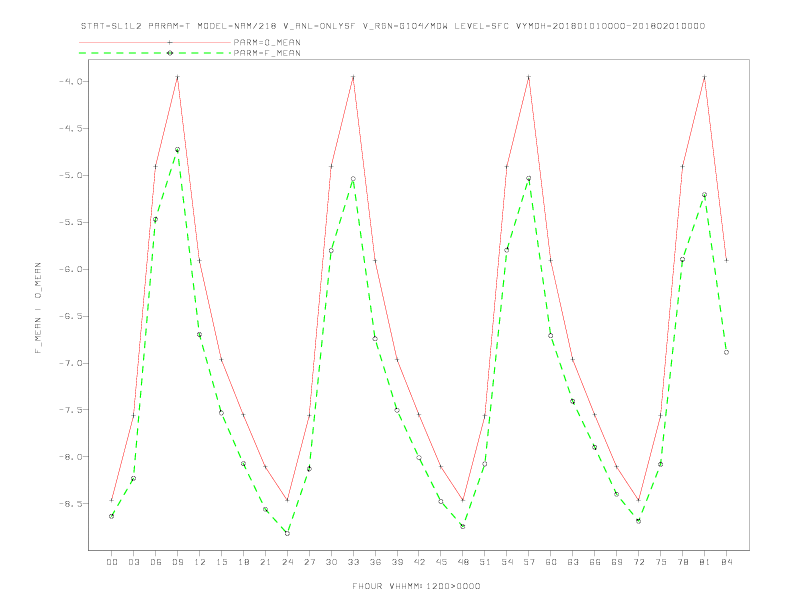Click the 66 forecast hour tick label
The width and height of the screenshot is (792, 612).
(595, 562)
